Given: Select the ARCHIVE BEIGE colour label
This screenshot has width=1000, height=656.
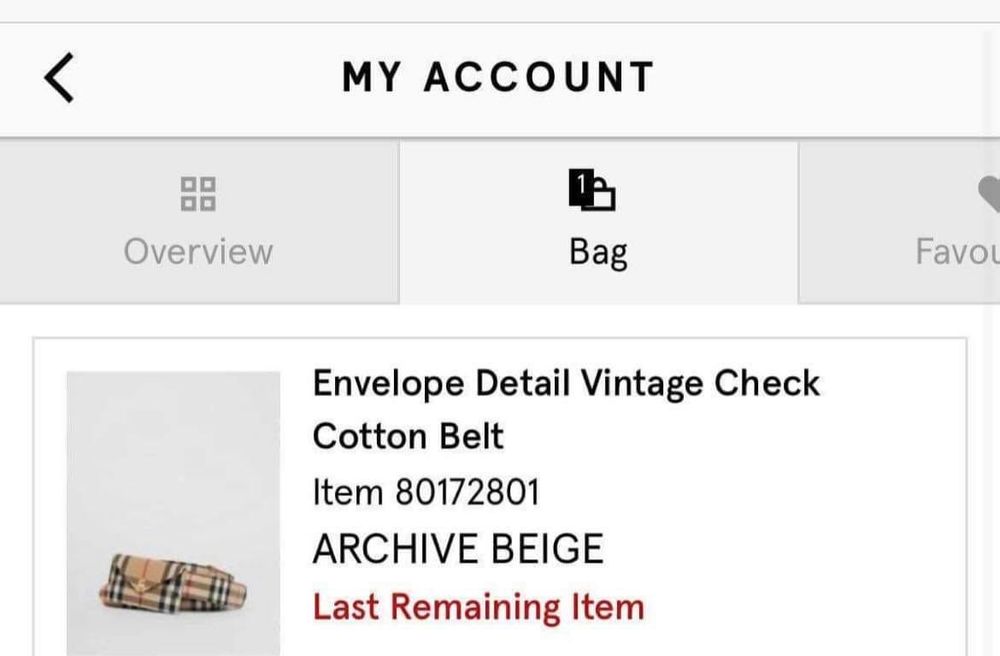Looking at the screenshot, I should tap(458, 549).
